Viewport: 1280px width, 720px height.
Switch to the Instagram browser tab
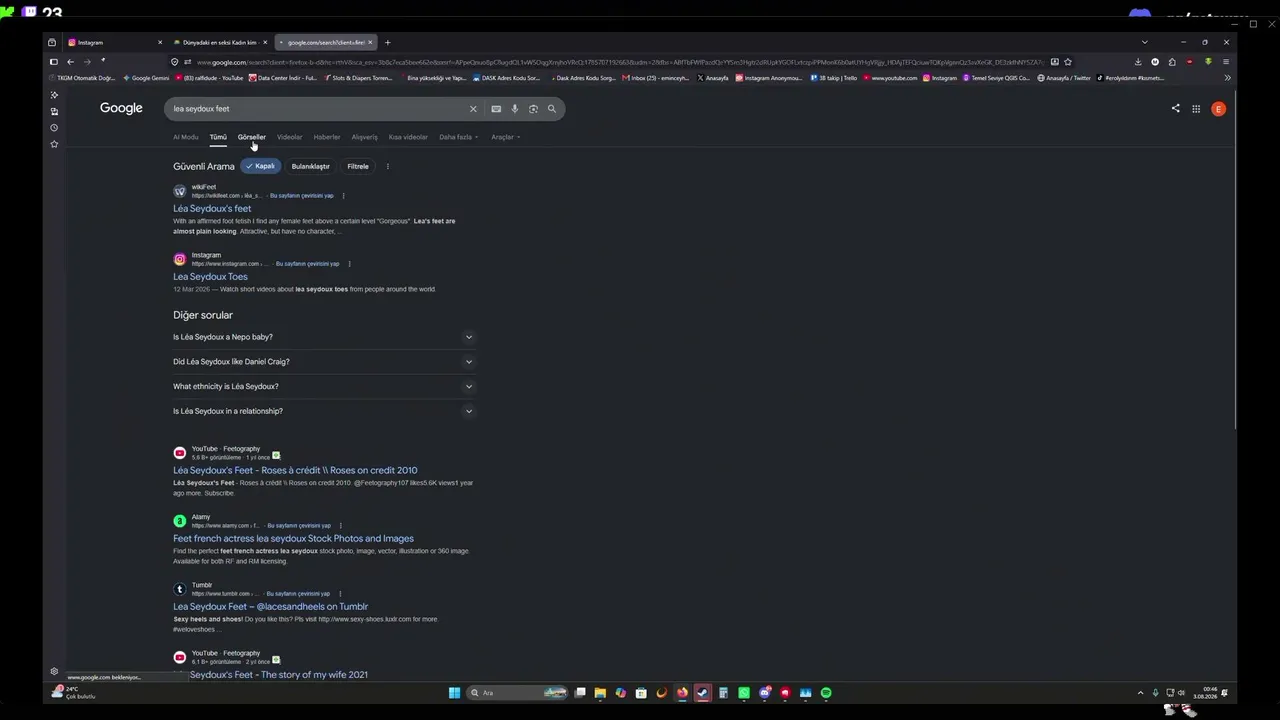(115, 43)
